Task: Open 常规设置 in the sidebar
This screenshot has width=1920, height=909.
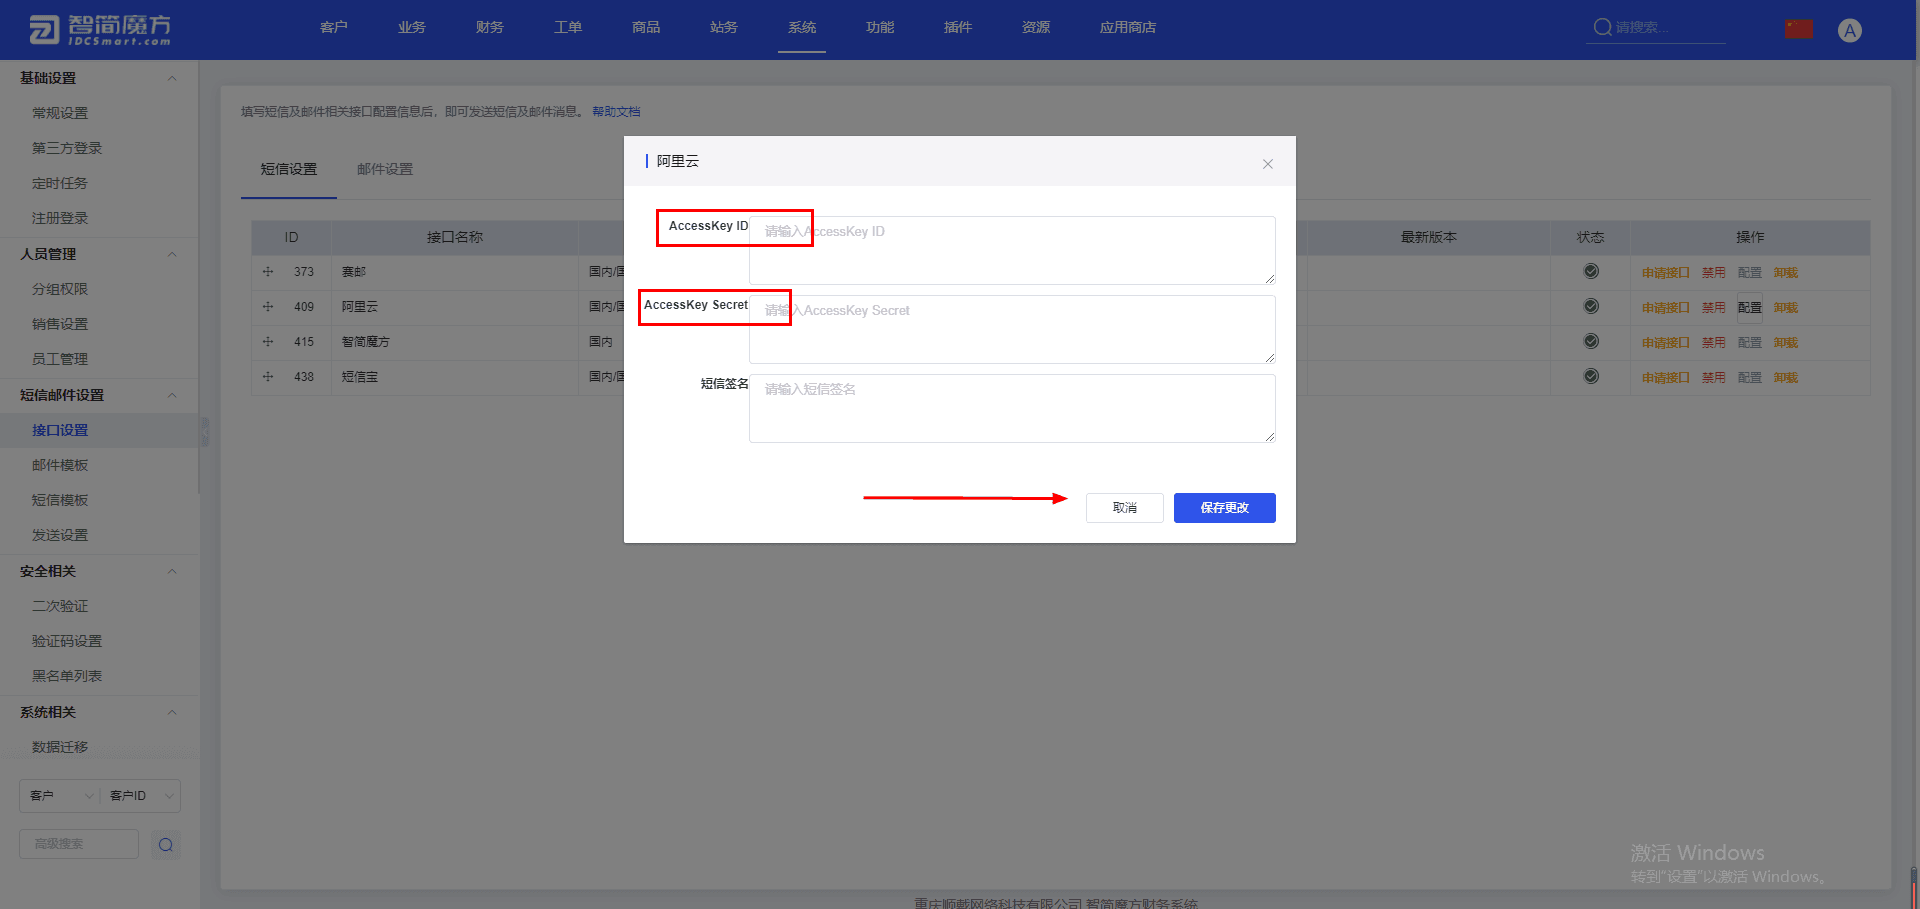Action: coord(60,113)
